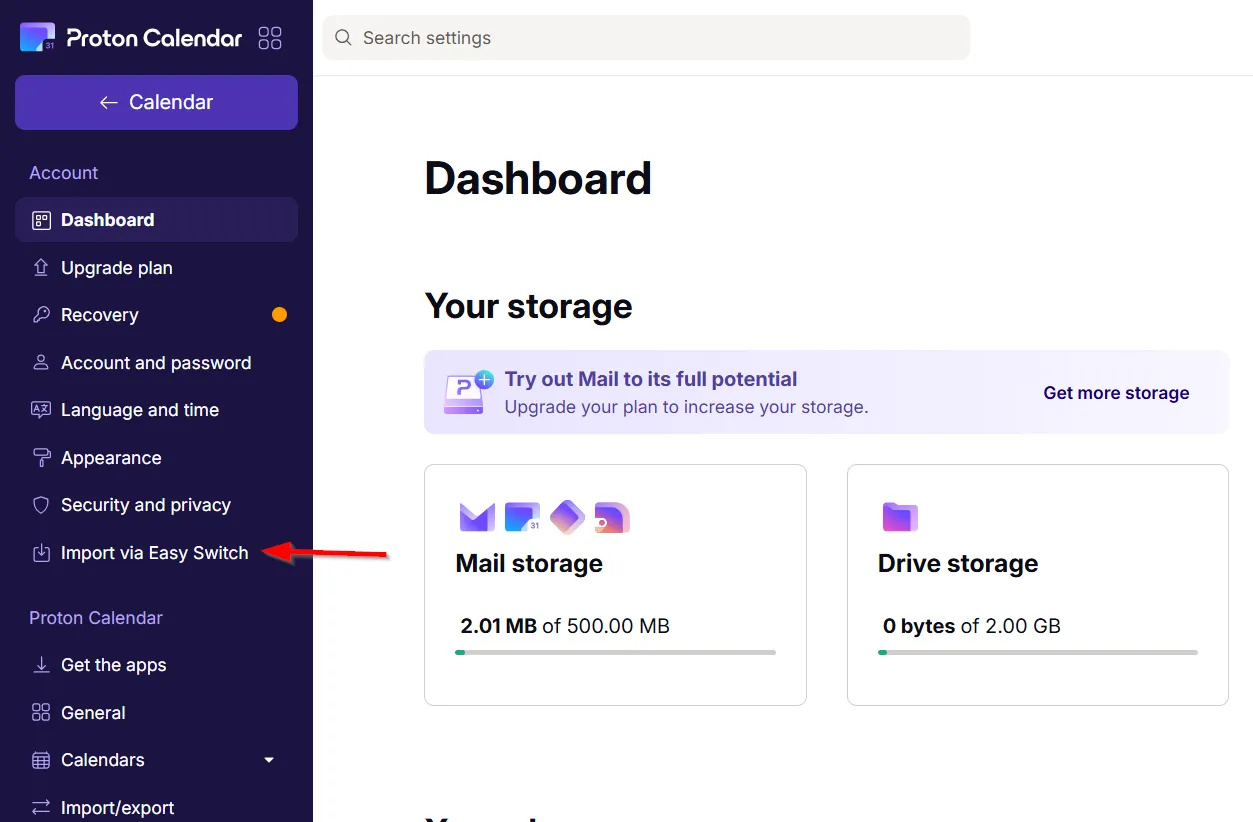Click the Proton Calendar logo icon

(38, 38)
